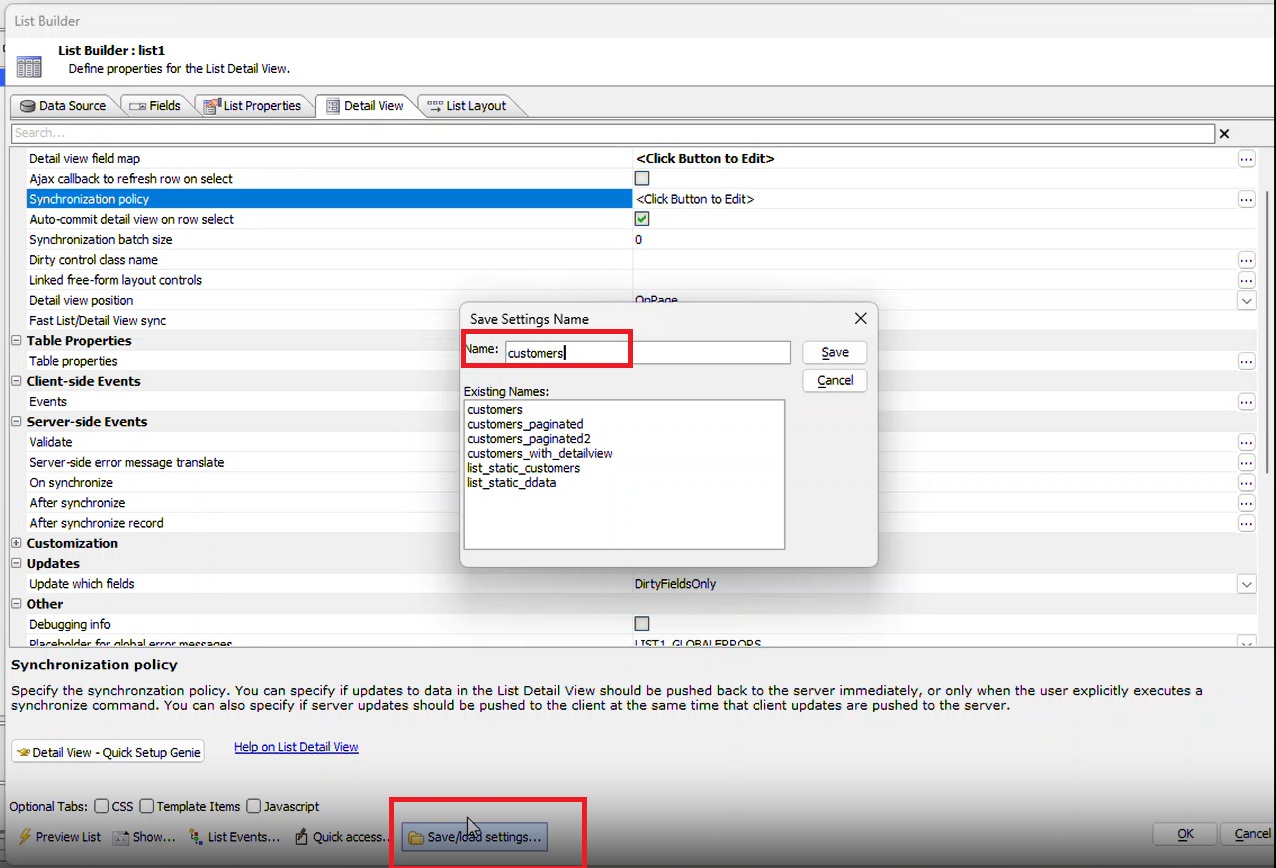Click Save/load settings... button
The width and height of the screenshot is (1276, 868).
pos(475,836)
